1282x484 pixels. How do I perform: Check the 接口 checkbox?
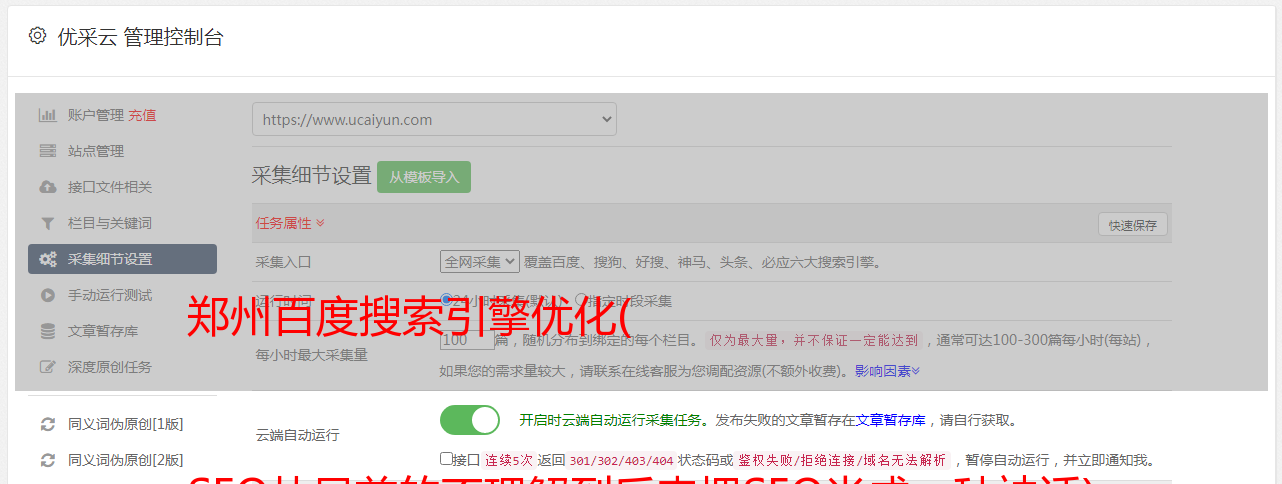click(x=446, y=459)
